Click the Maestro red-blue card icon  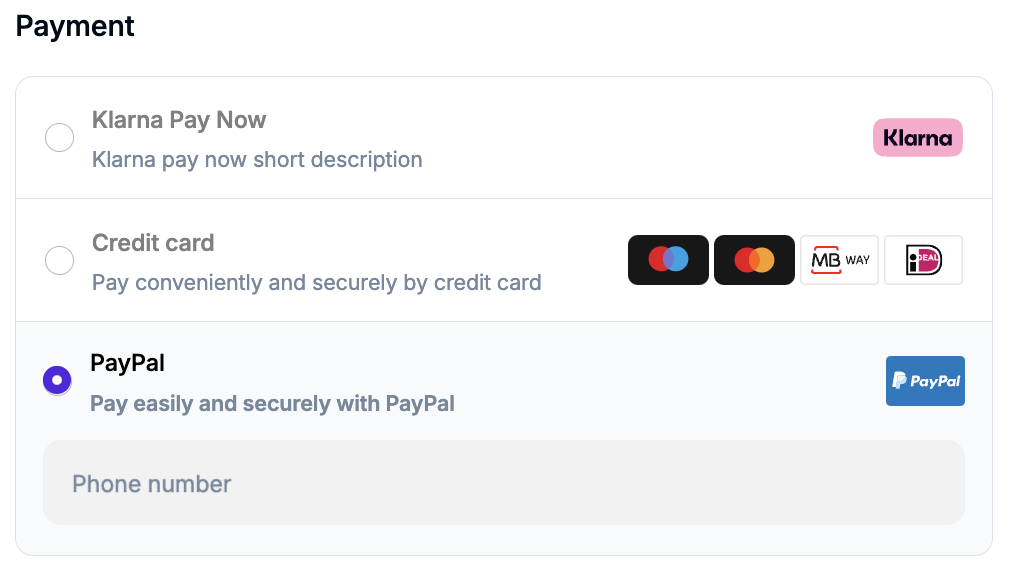pyautogui.click(x=668, y=260)
